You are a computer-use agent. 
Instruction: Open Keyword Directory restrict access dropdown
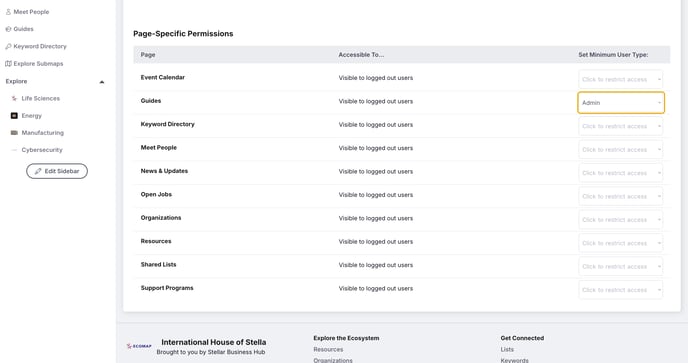[620, 126]
